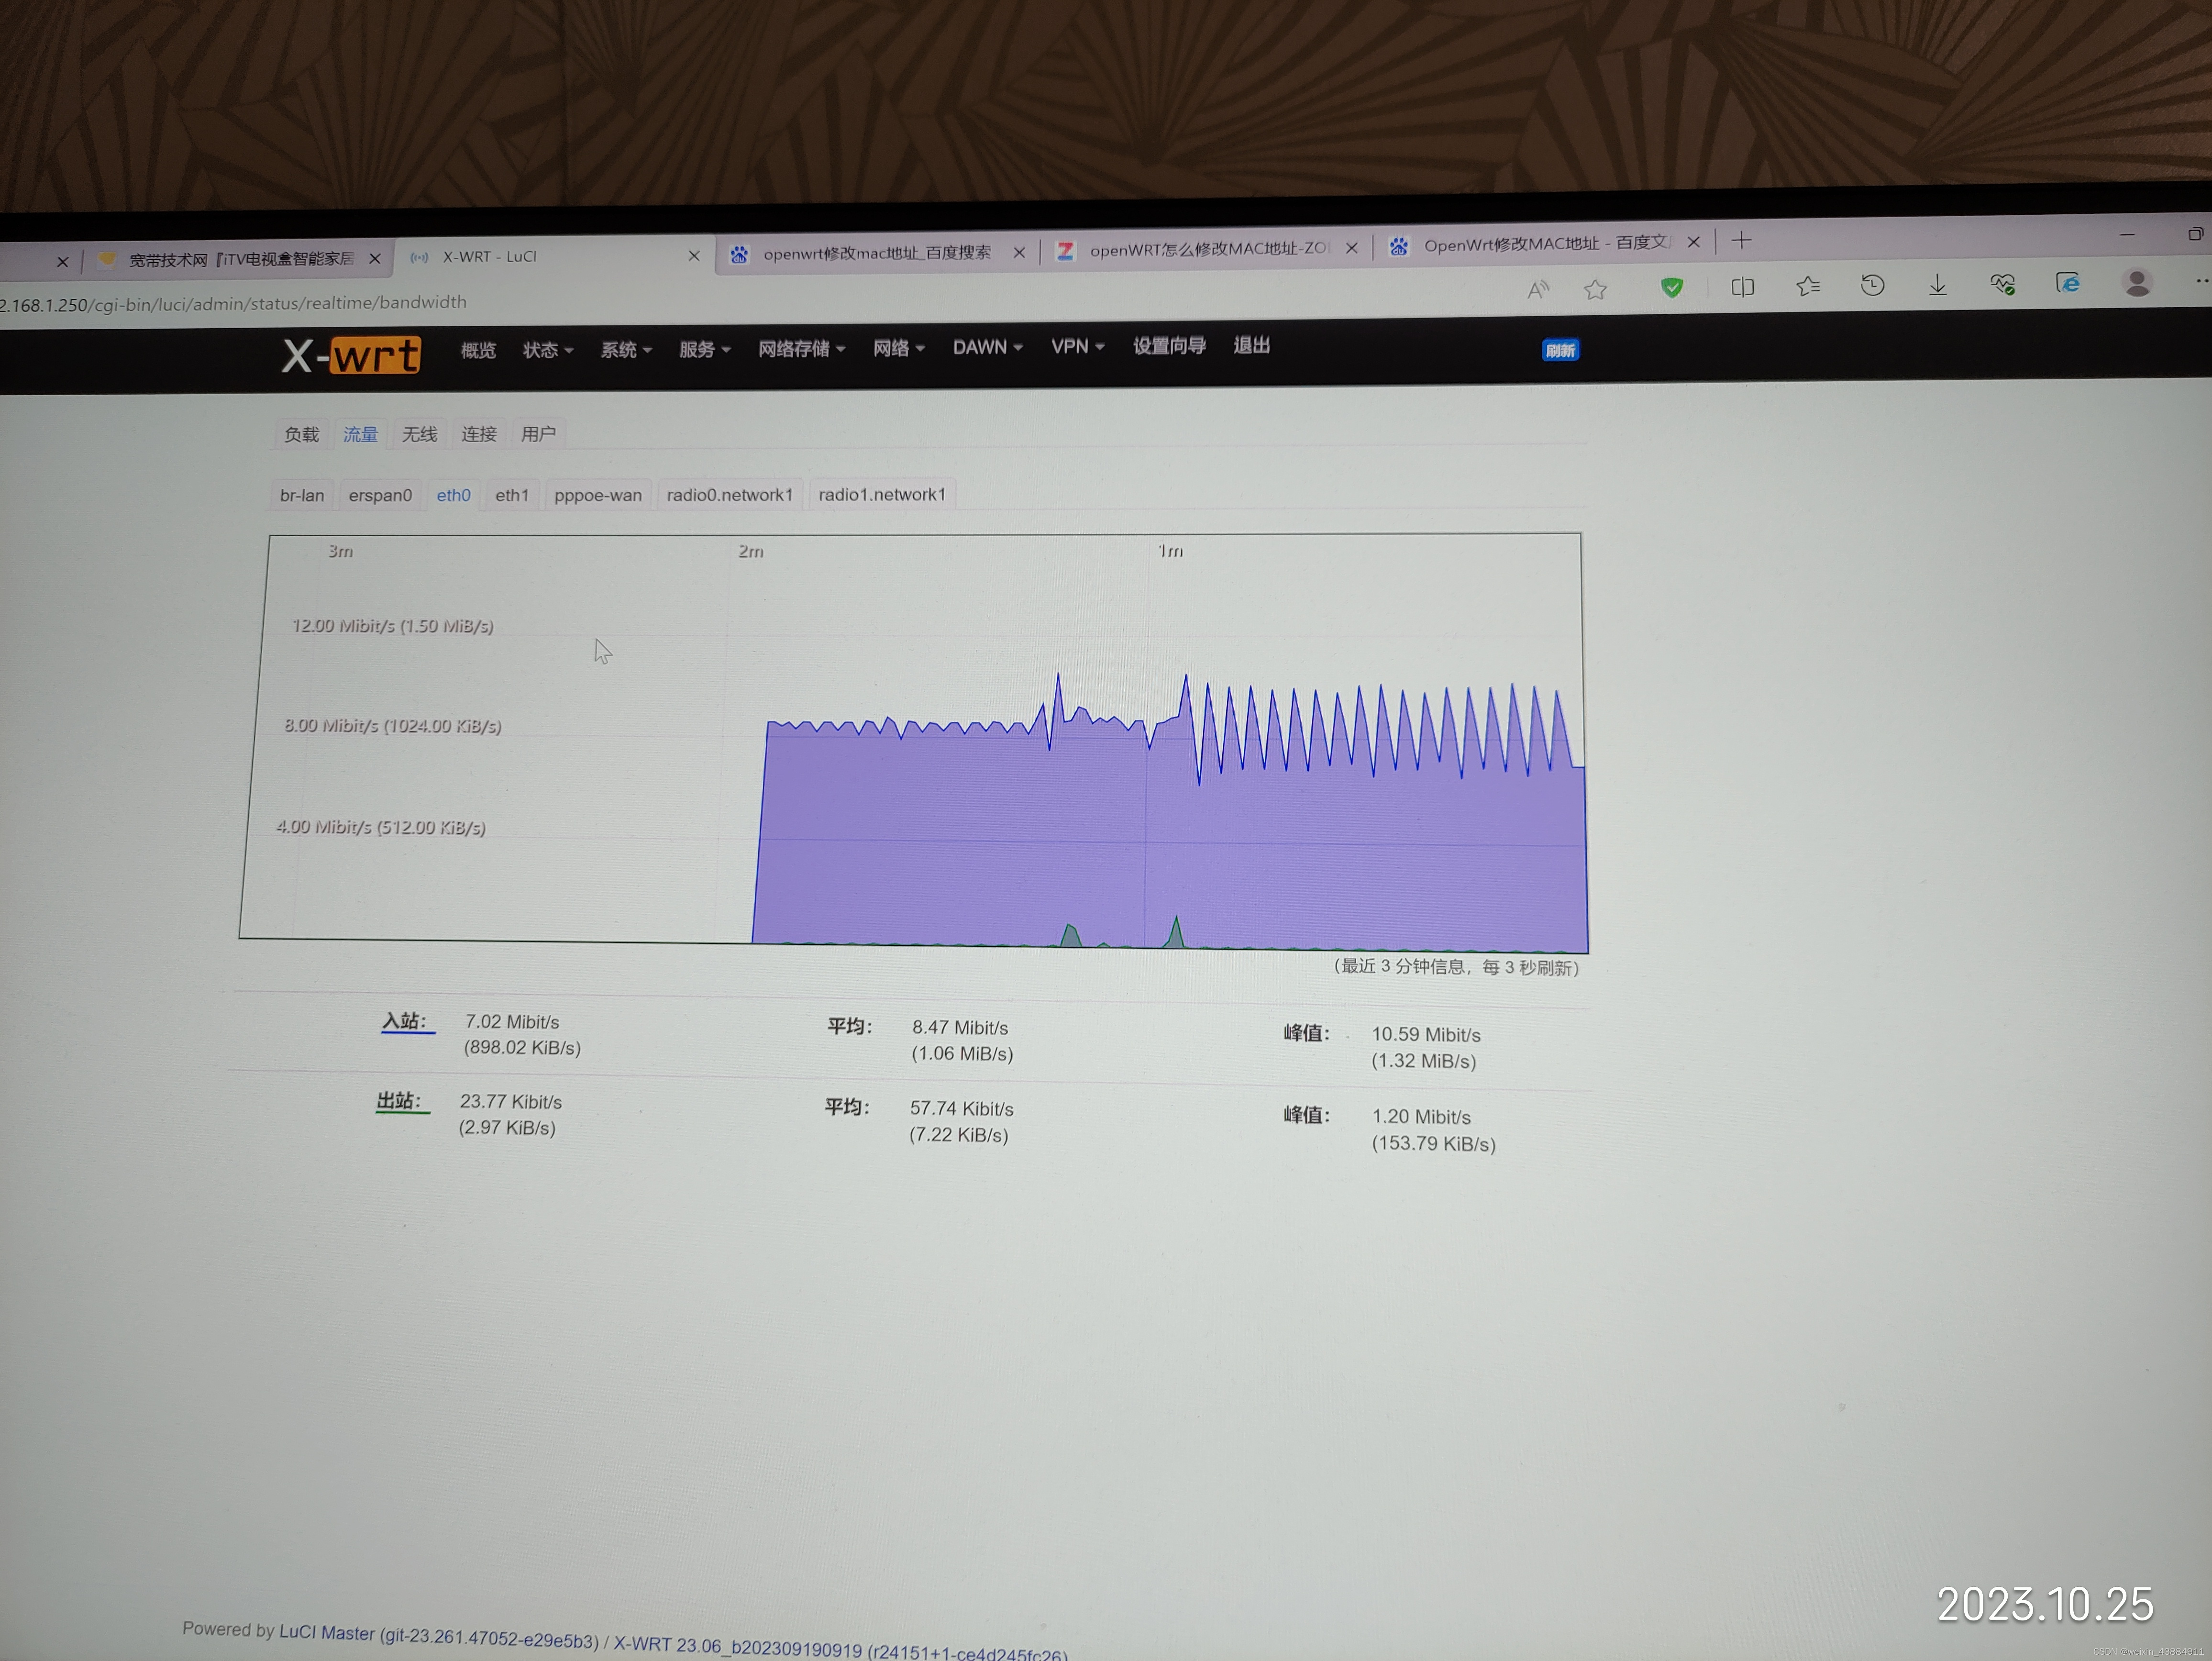The image size is (2212, 1661).
Task: Expand the 状态 dropdown menu
Action: coord(547,350)
